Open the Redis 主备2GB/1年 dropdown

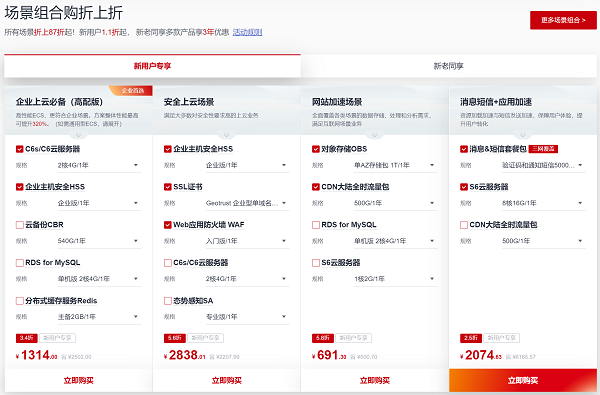pyautogui.click(x=99, y=317)
